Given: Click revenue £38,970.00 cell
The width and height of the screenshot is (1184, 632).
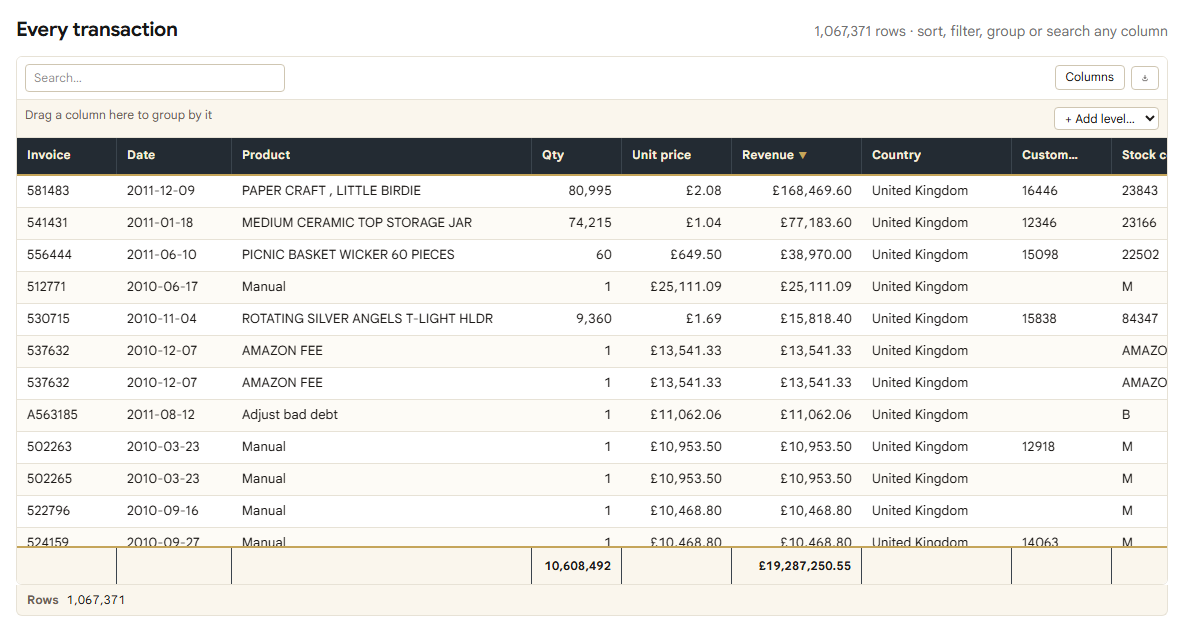Looking at the screenshot, I should click(797, 255).
